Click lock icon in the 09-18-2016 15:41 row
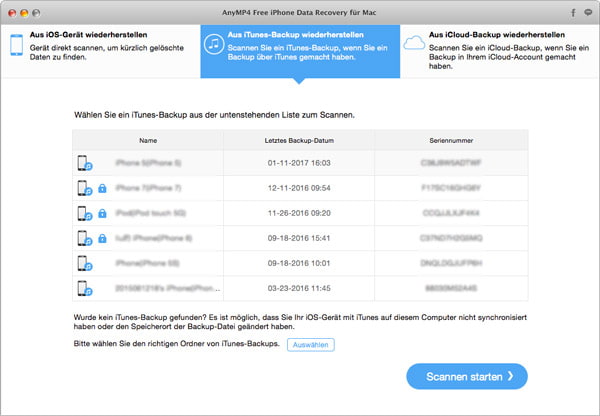 [102, 238]
